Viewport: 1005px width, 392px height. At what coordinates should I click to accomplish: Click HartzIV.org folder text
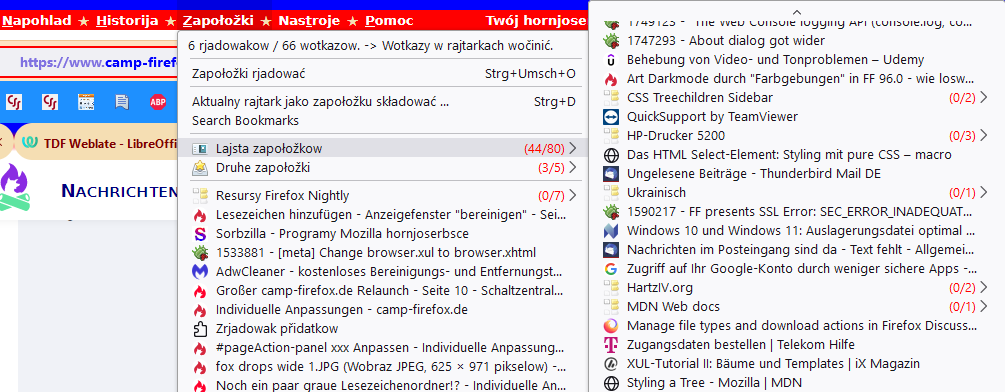pyautogui.click(x=660, y=288)
